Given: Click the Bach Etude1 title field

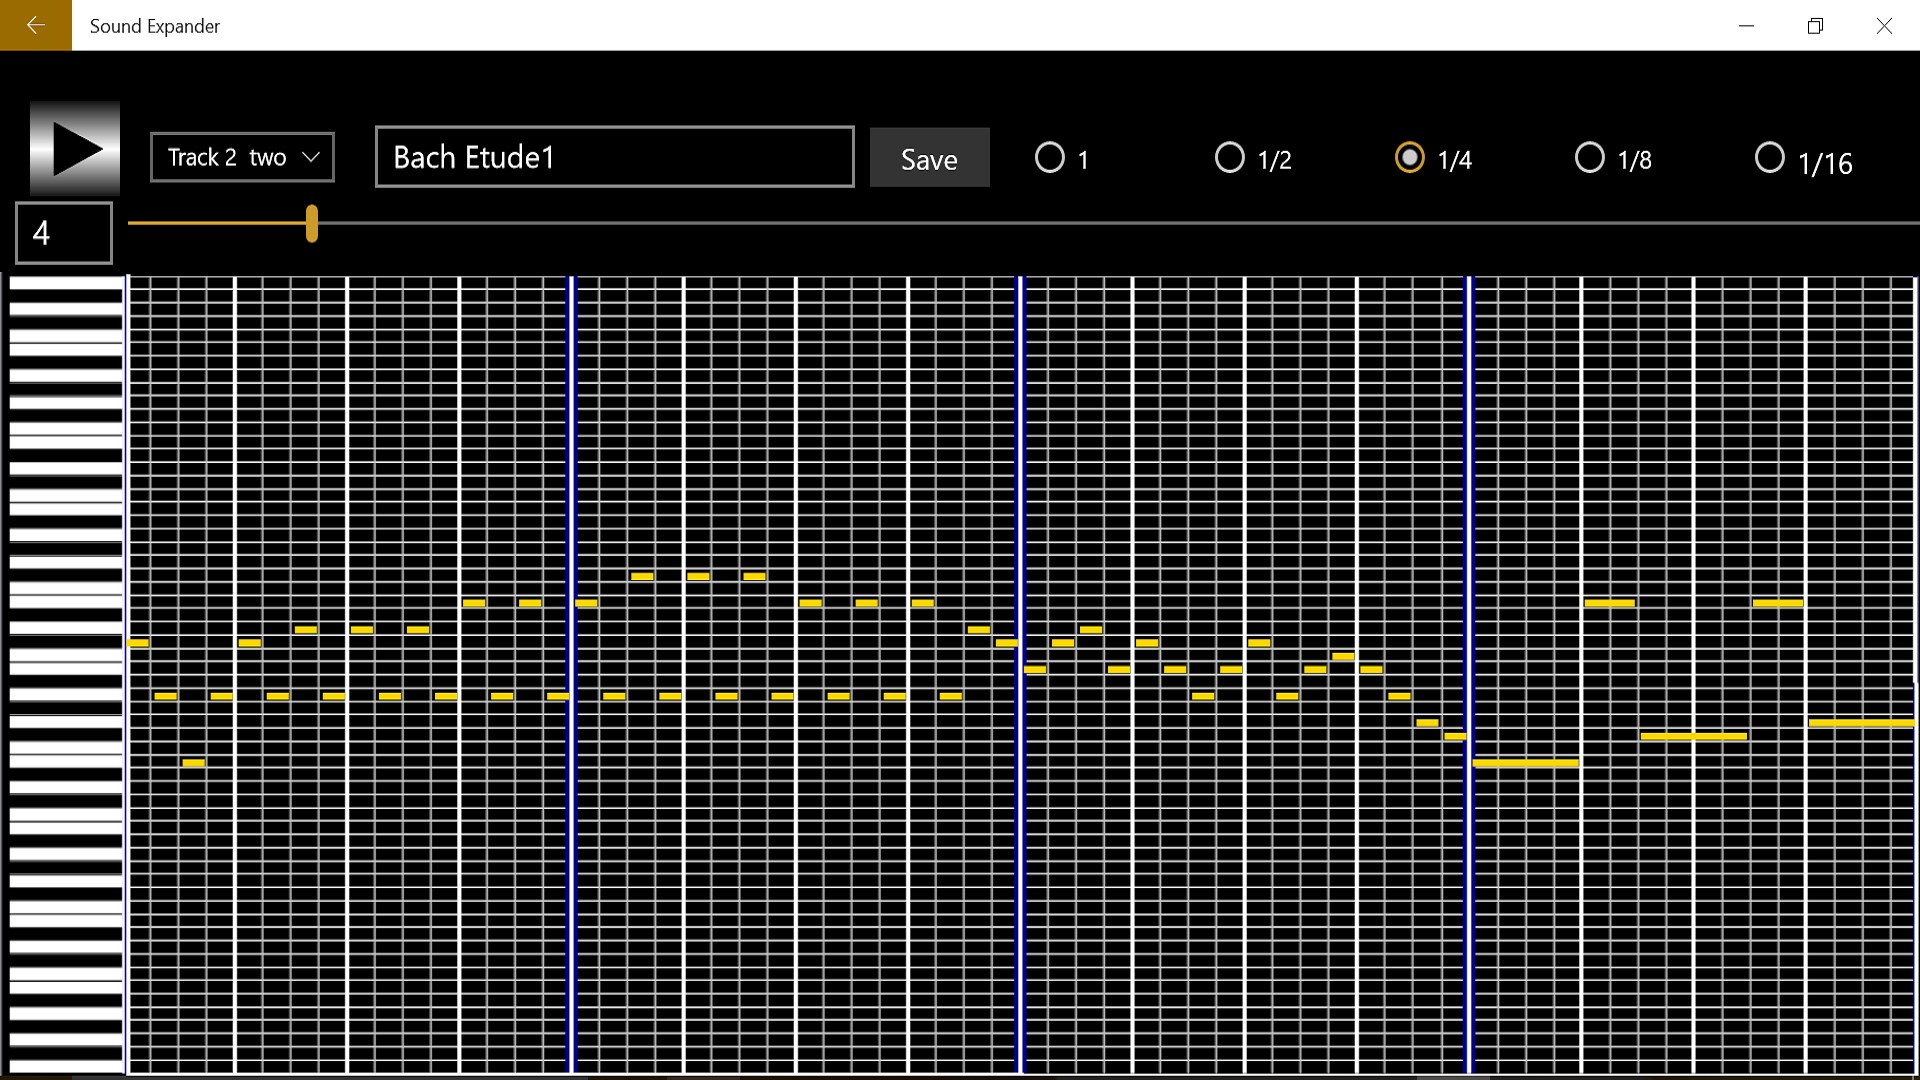Looking at the screenshot, I should 614,157.
